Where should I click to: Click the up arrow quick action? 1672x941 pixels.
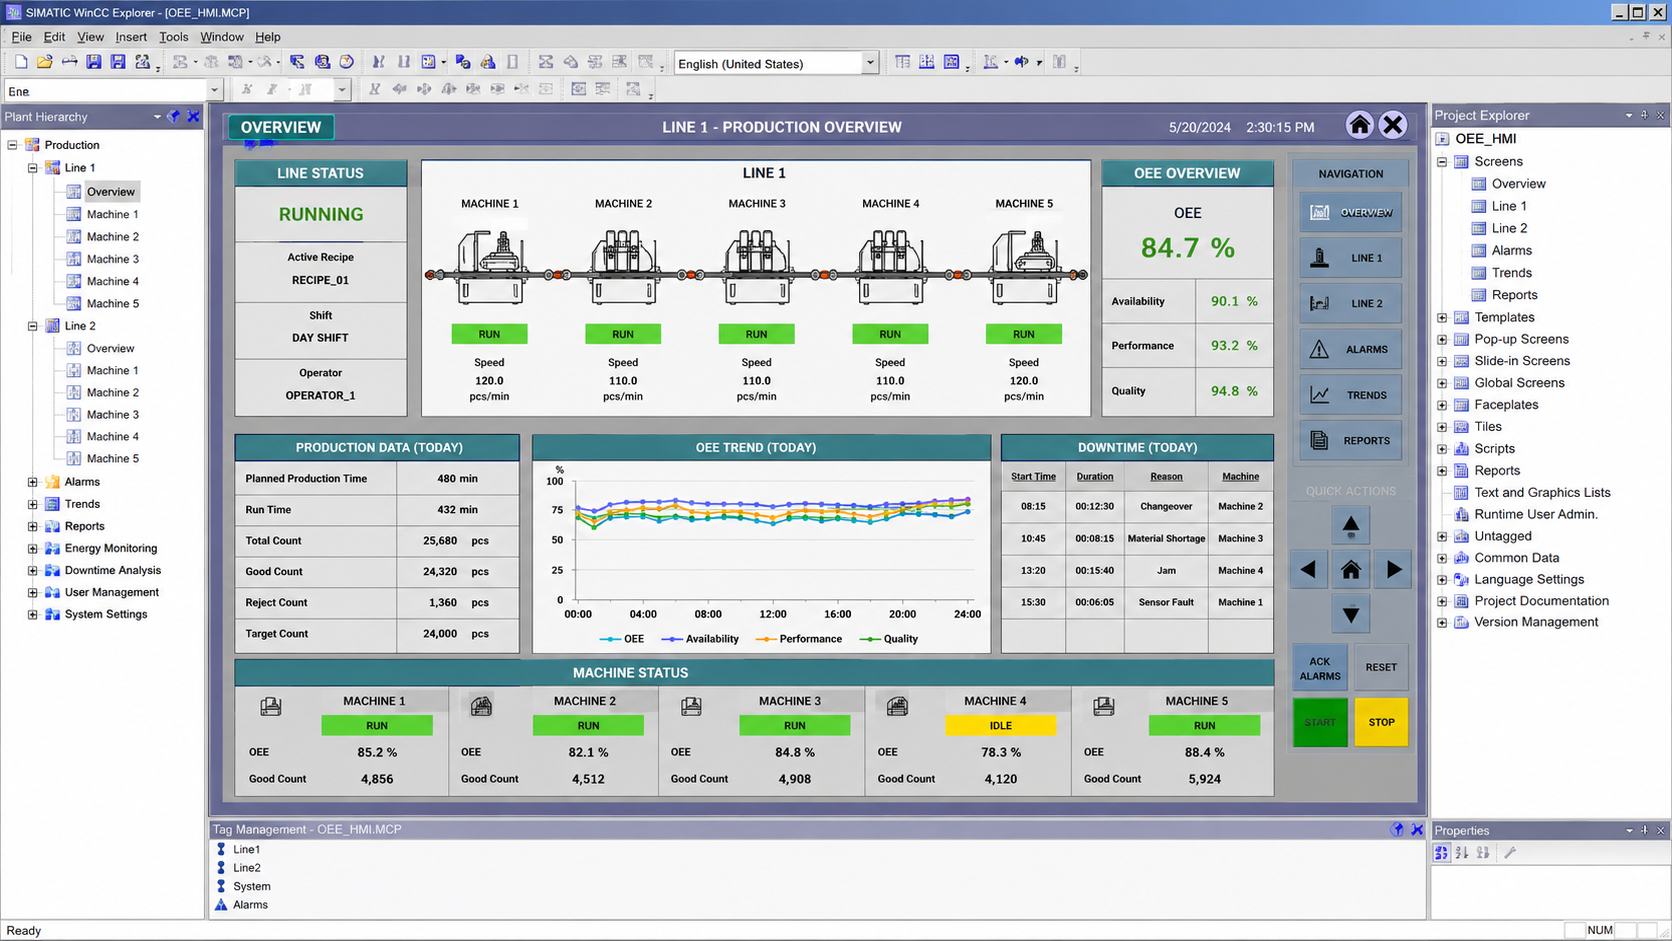(1351, 525)
